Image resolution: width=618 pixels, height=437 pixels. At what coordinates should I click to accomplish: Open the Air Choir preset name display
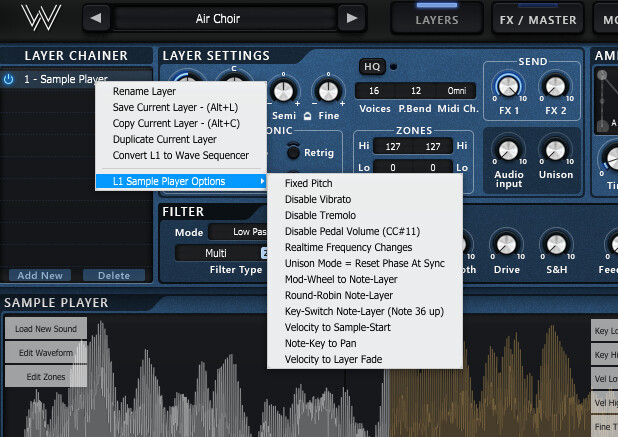click(224, 19)
